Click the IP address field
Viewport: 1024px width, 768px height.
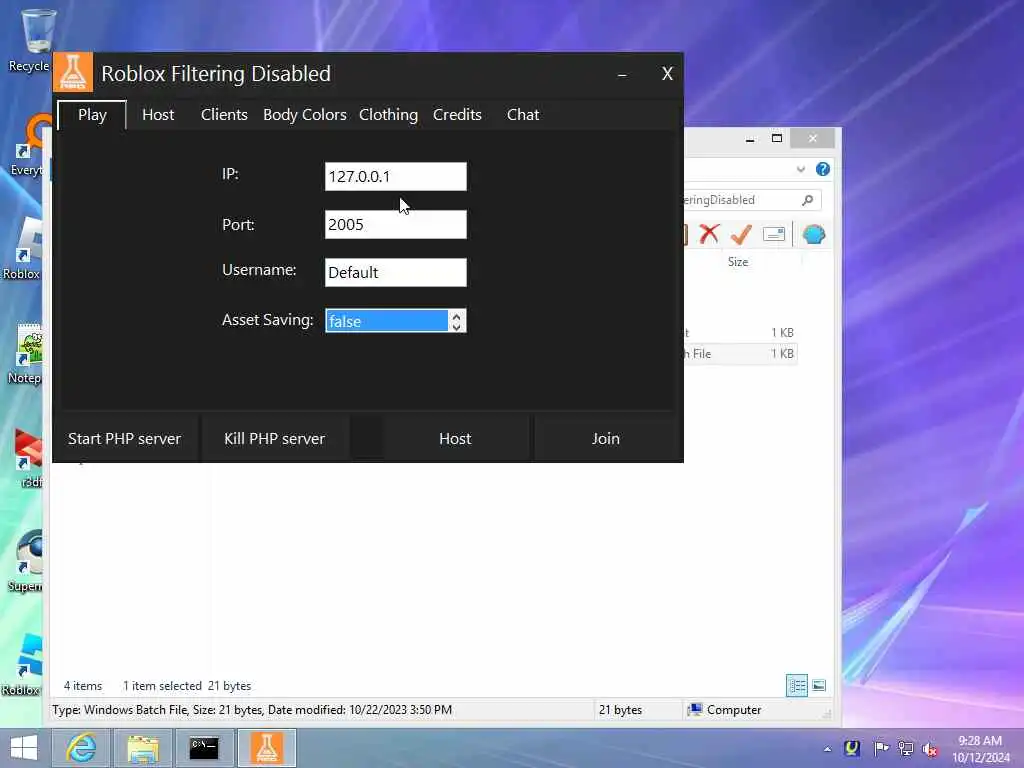tap(396, 176)
